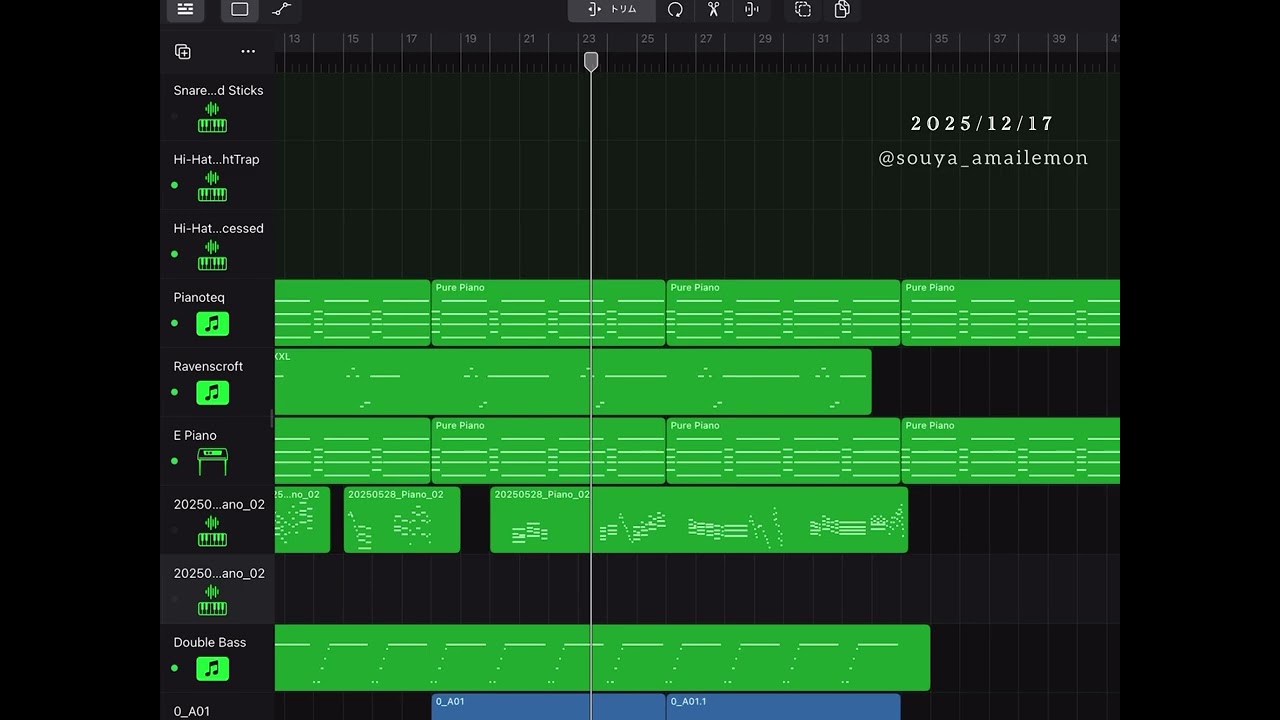Select the scissors split tool
The image size is (1280, 720).
coord(713,9)
